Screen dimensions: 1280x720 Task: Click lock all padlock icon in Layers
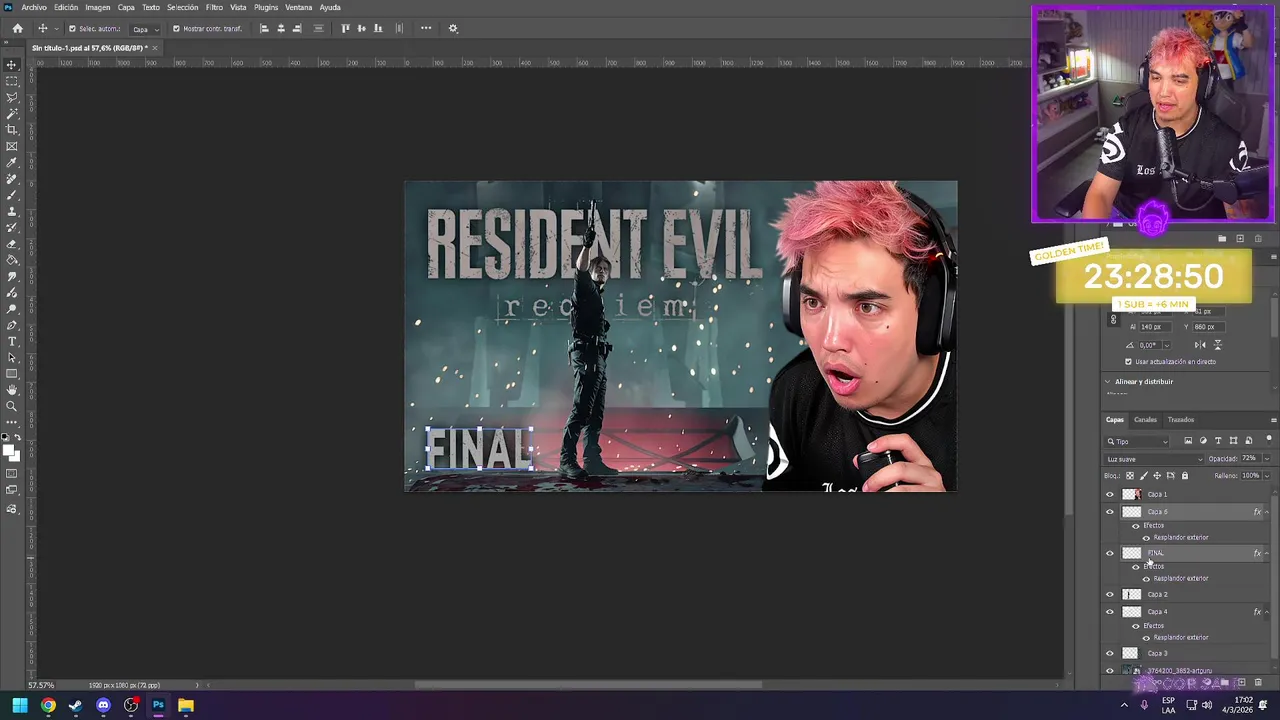(x=1185, y=476)
